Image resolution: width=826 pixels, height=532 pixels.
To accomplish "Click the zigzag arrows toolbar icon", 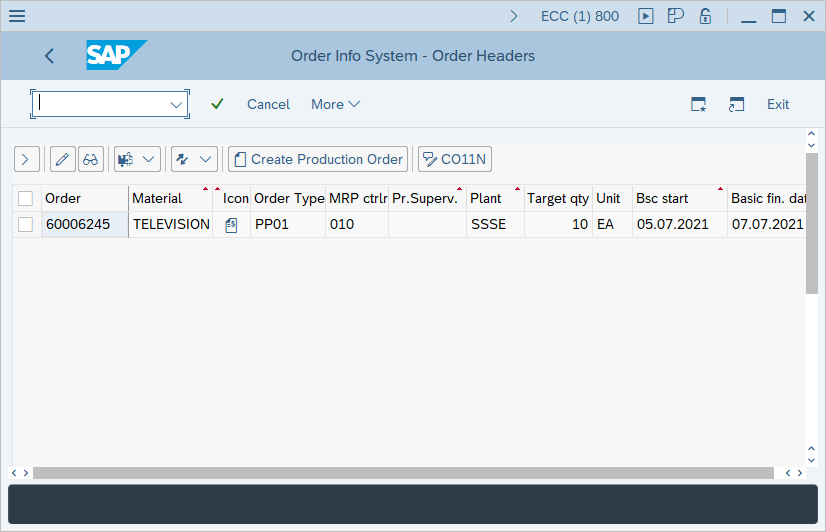I will point(182,159).
